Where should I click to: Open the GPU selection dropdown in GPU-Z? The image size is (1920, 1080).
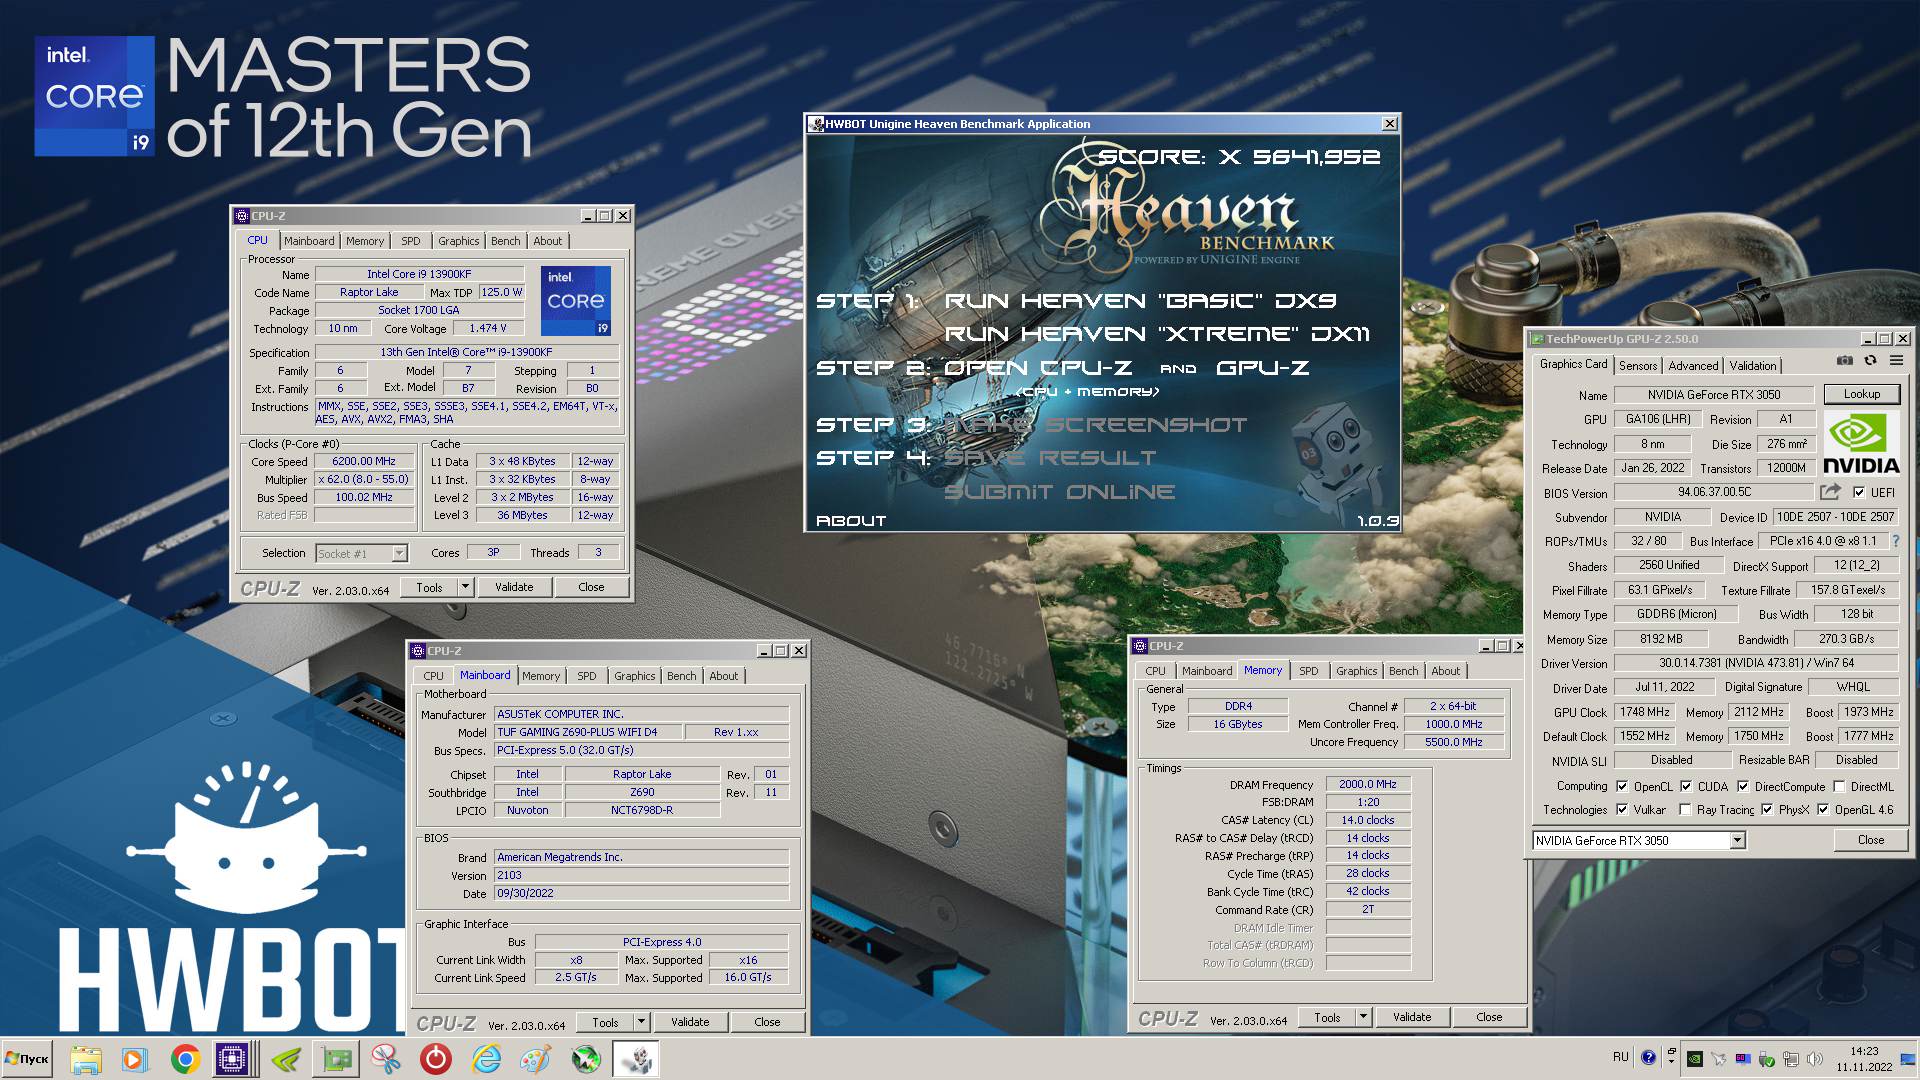1737,840
